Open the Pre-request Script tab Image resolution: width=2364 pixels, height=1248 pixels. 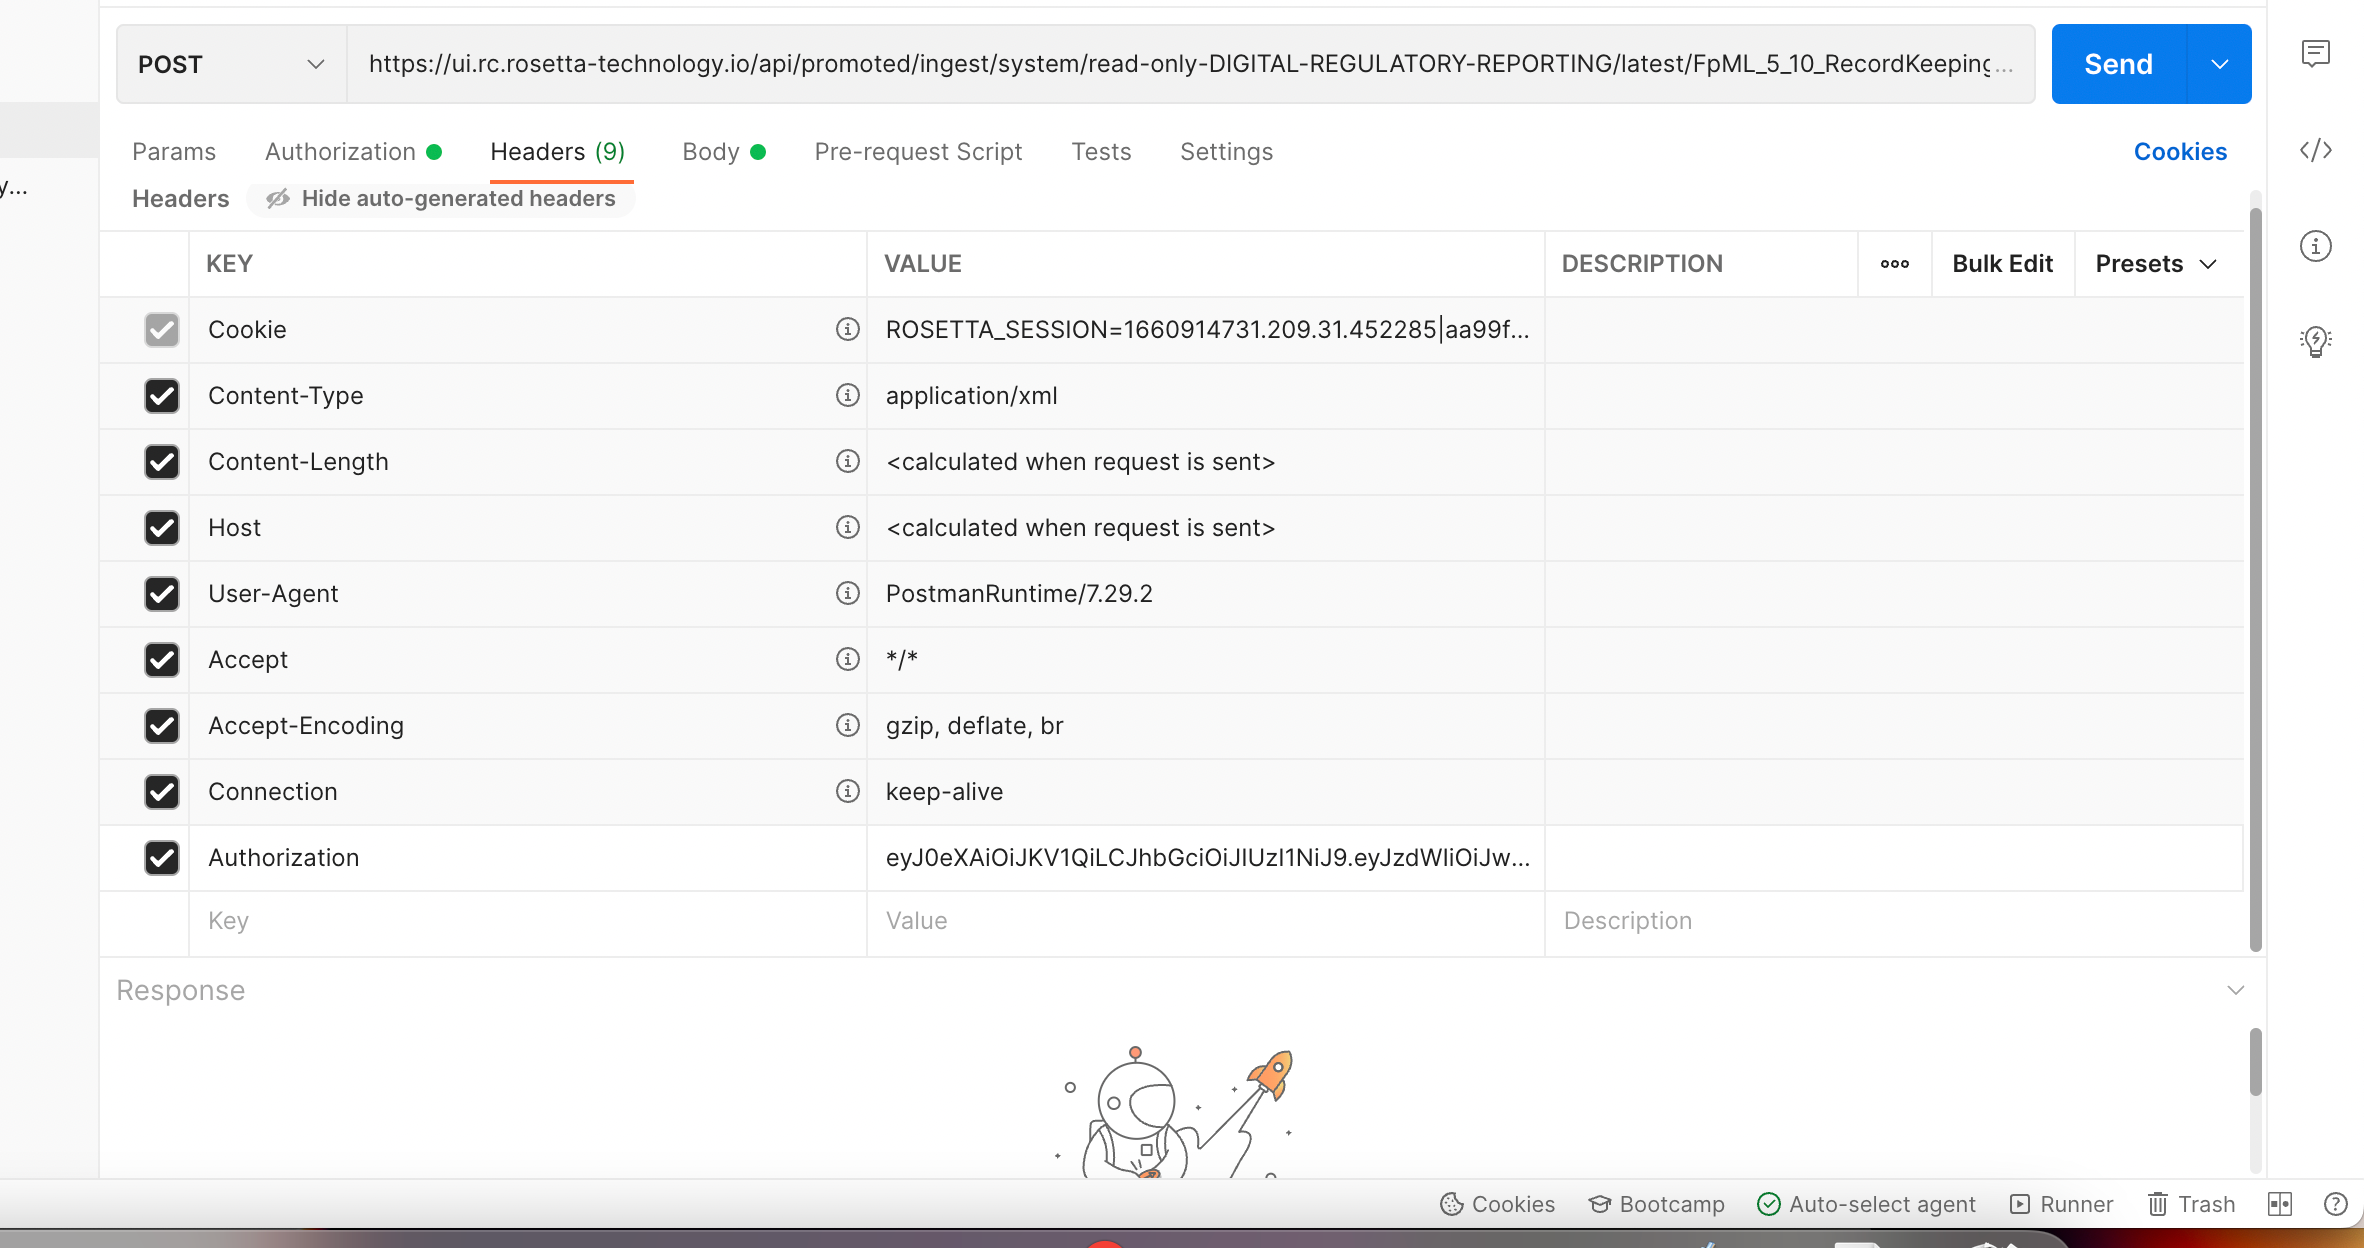click(918, 151)
